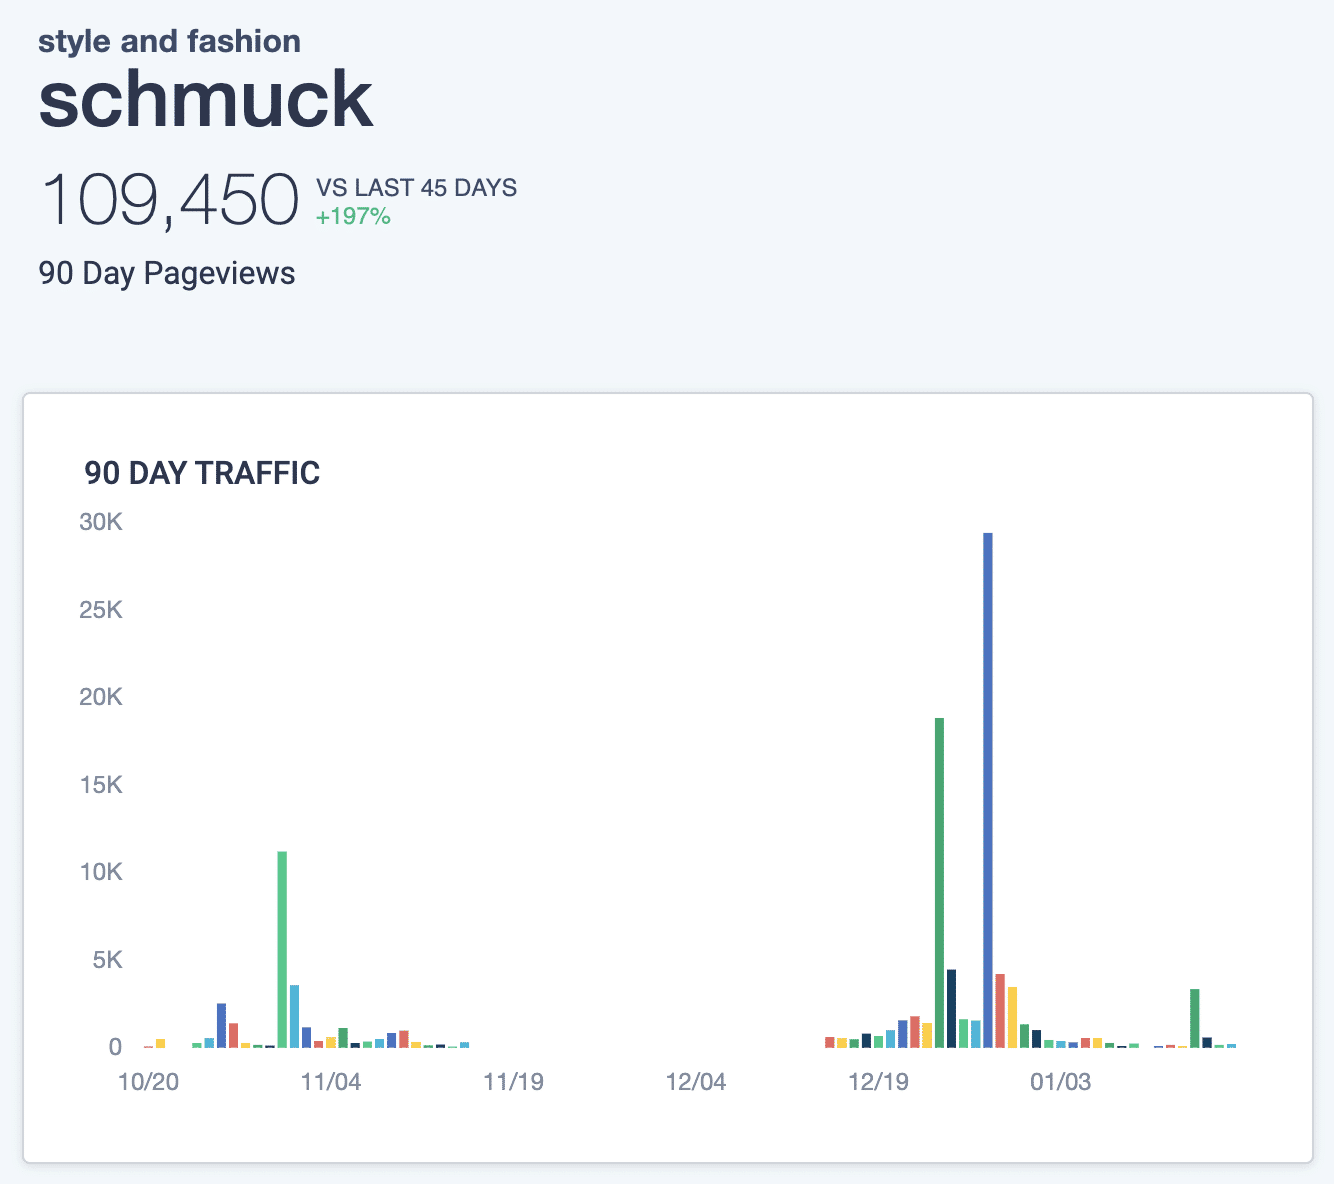Click the 11/19 date axis label
The image size is (1334, 1184).
click(x=513, y=1082)
